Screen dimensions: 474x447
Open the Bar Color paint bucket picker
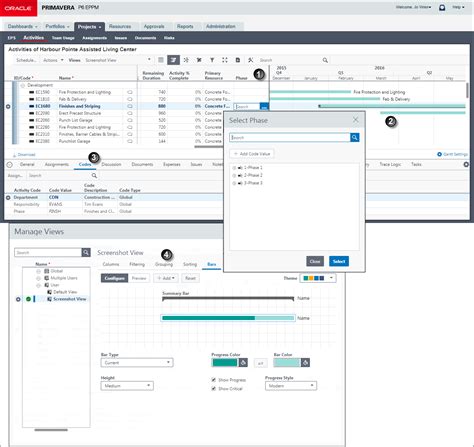click(305, 363)
